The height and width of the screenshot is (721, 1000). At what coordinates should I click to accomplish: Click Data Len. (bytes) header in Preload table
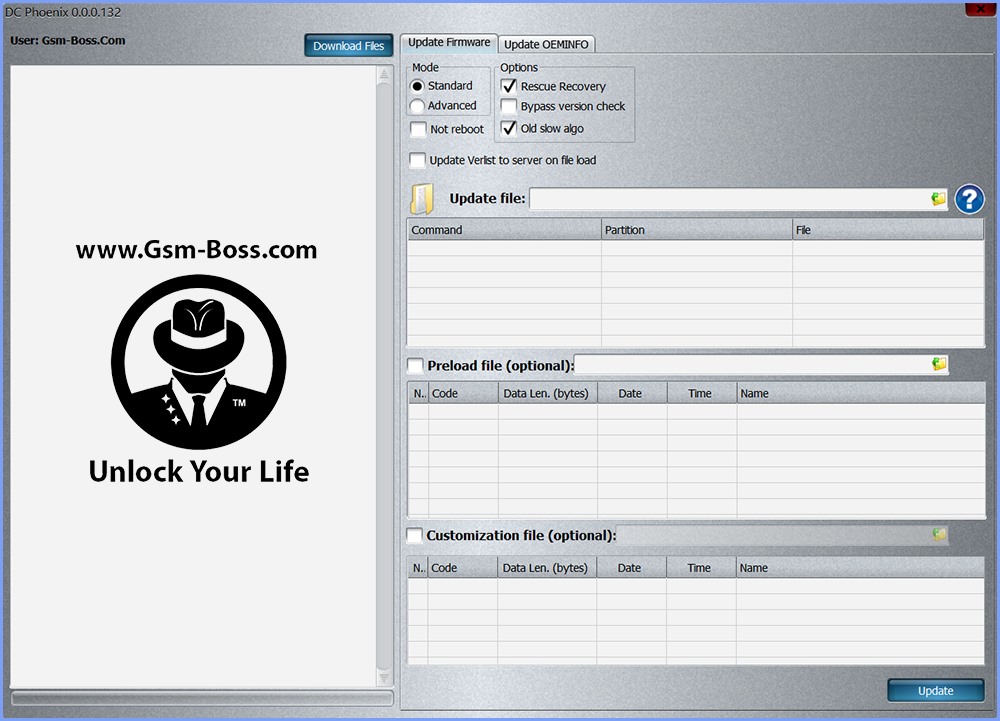point(548,393)
